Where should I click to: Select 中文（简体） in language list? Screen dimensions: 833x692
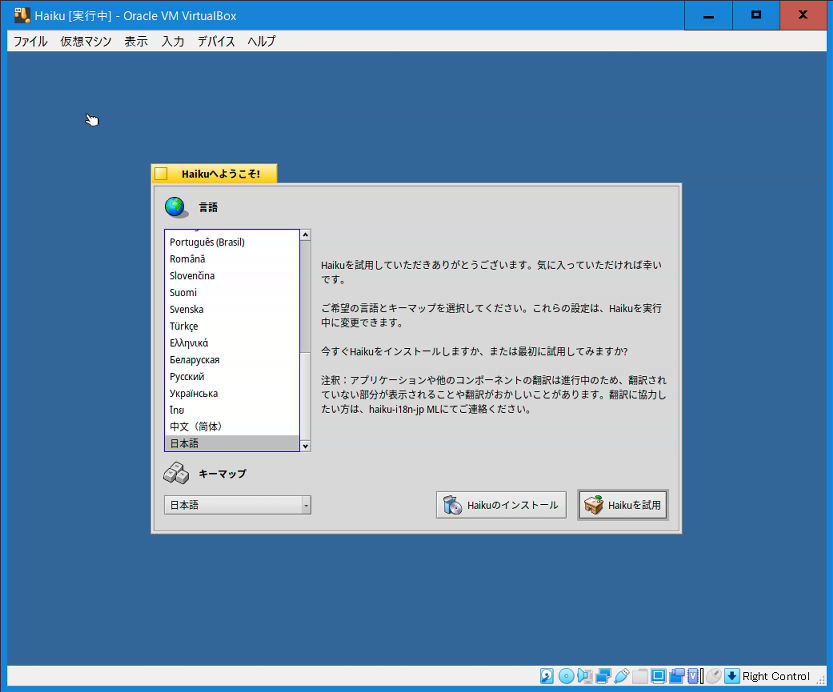coord(232,427)
